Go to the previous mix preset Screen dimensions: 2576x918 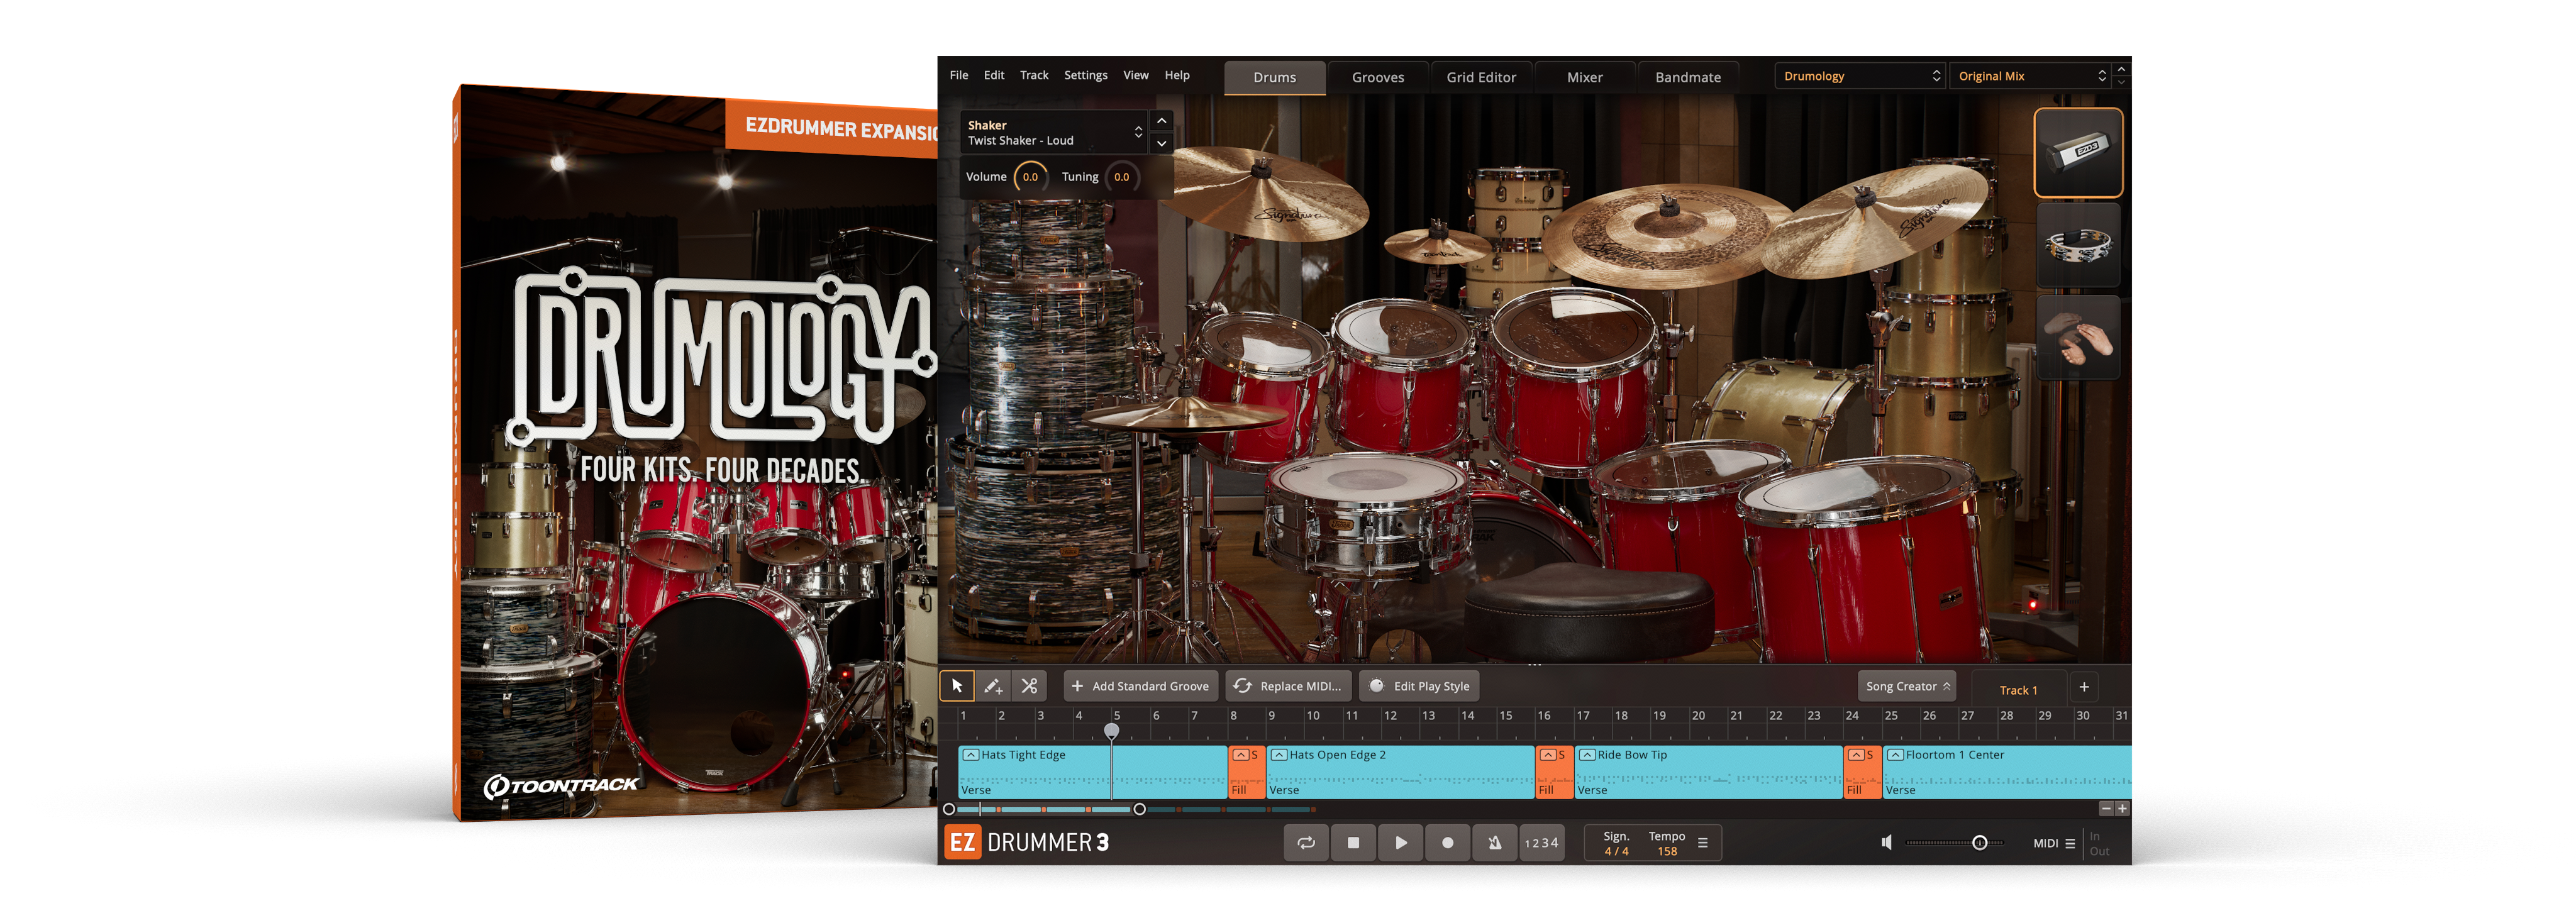tap(2121, 69)
